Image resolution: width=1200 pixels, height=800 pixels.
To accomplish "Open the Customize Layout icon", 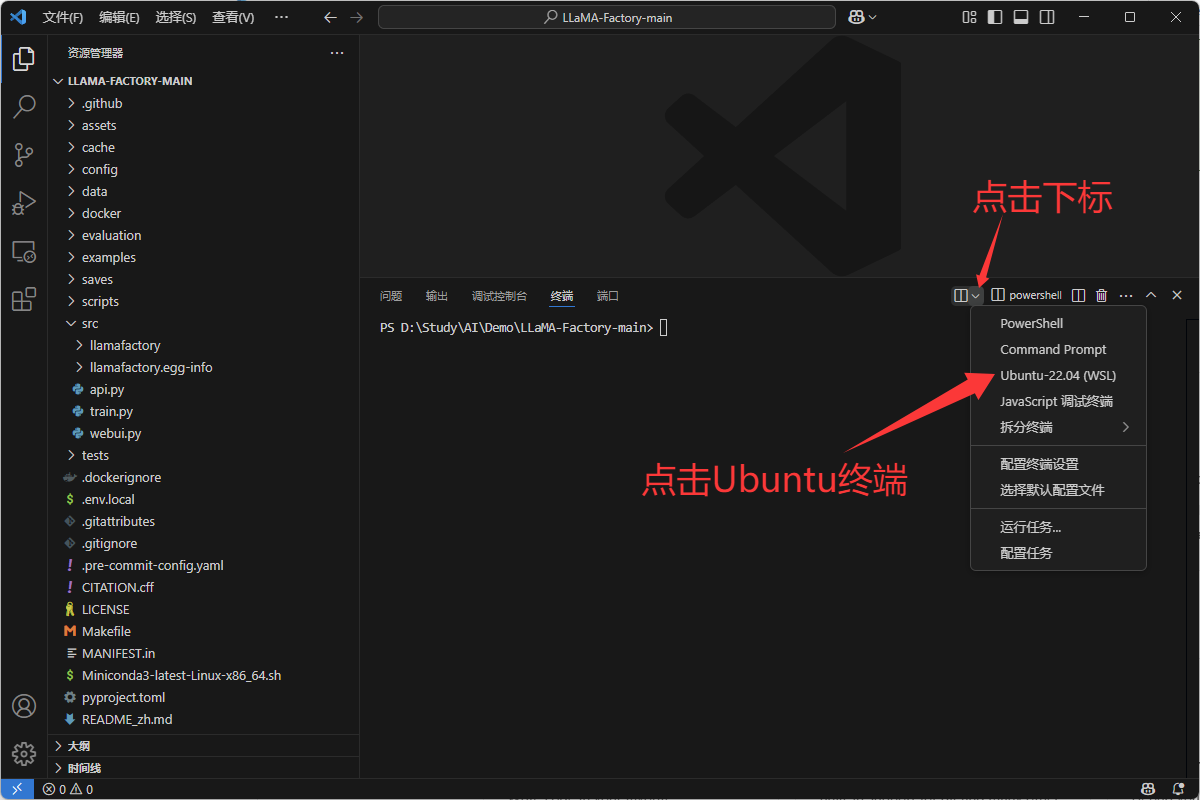I will pyautogui.click(x=969, y=17).
